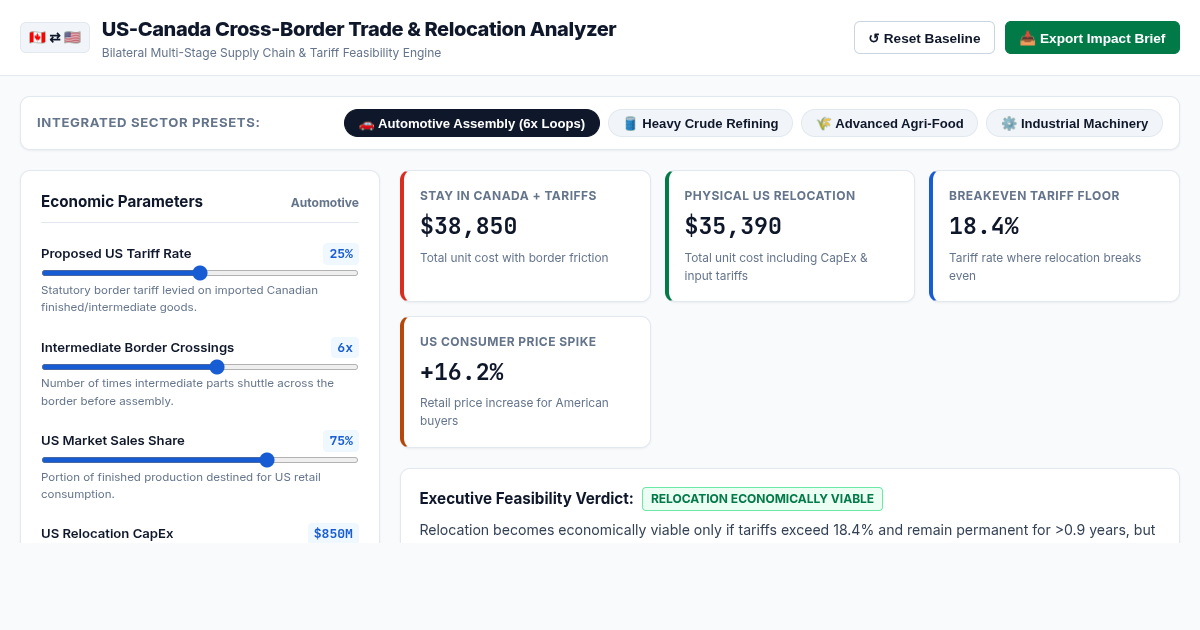The height and width of the screenshot is (630, 1200).
Task: Click the 6x border crossings value badge
Action: coord(345,348)
